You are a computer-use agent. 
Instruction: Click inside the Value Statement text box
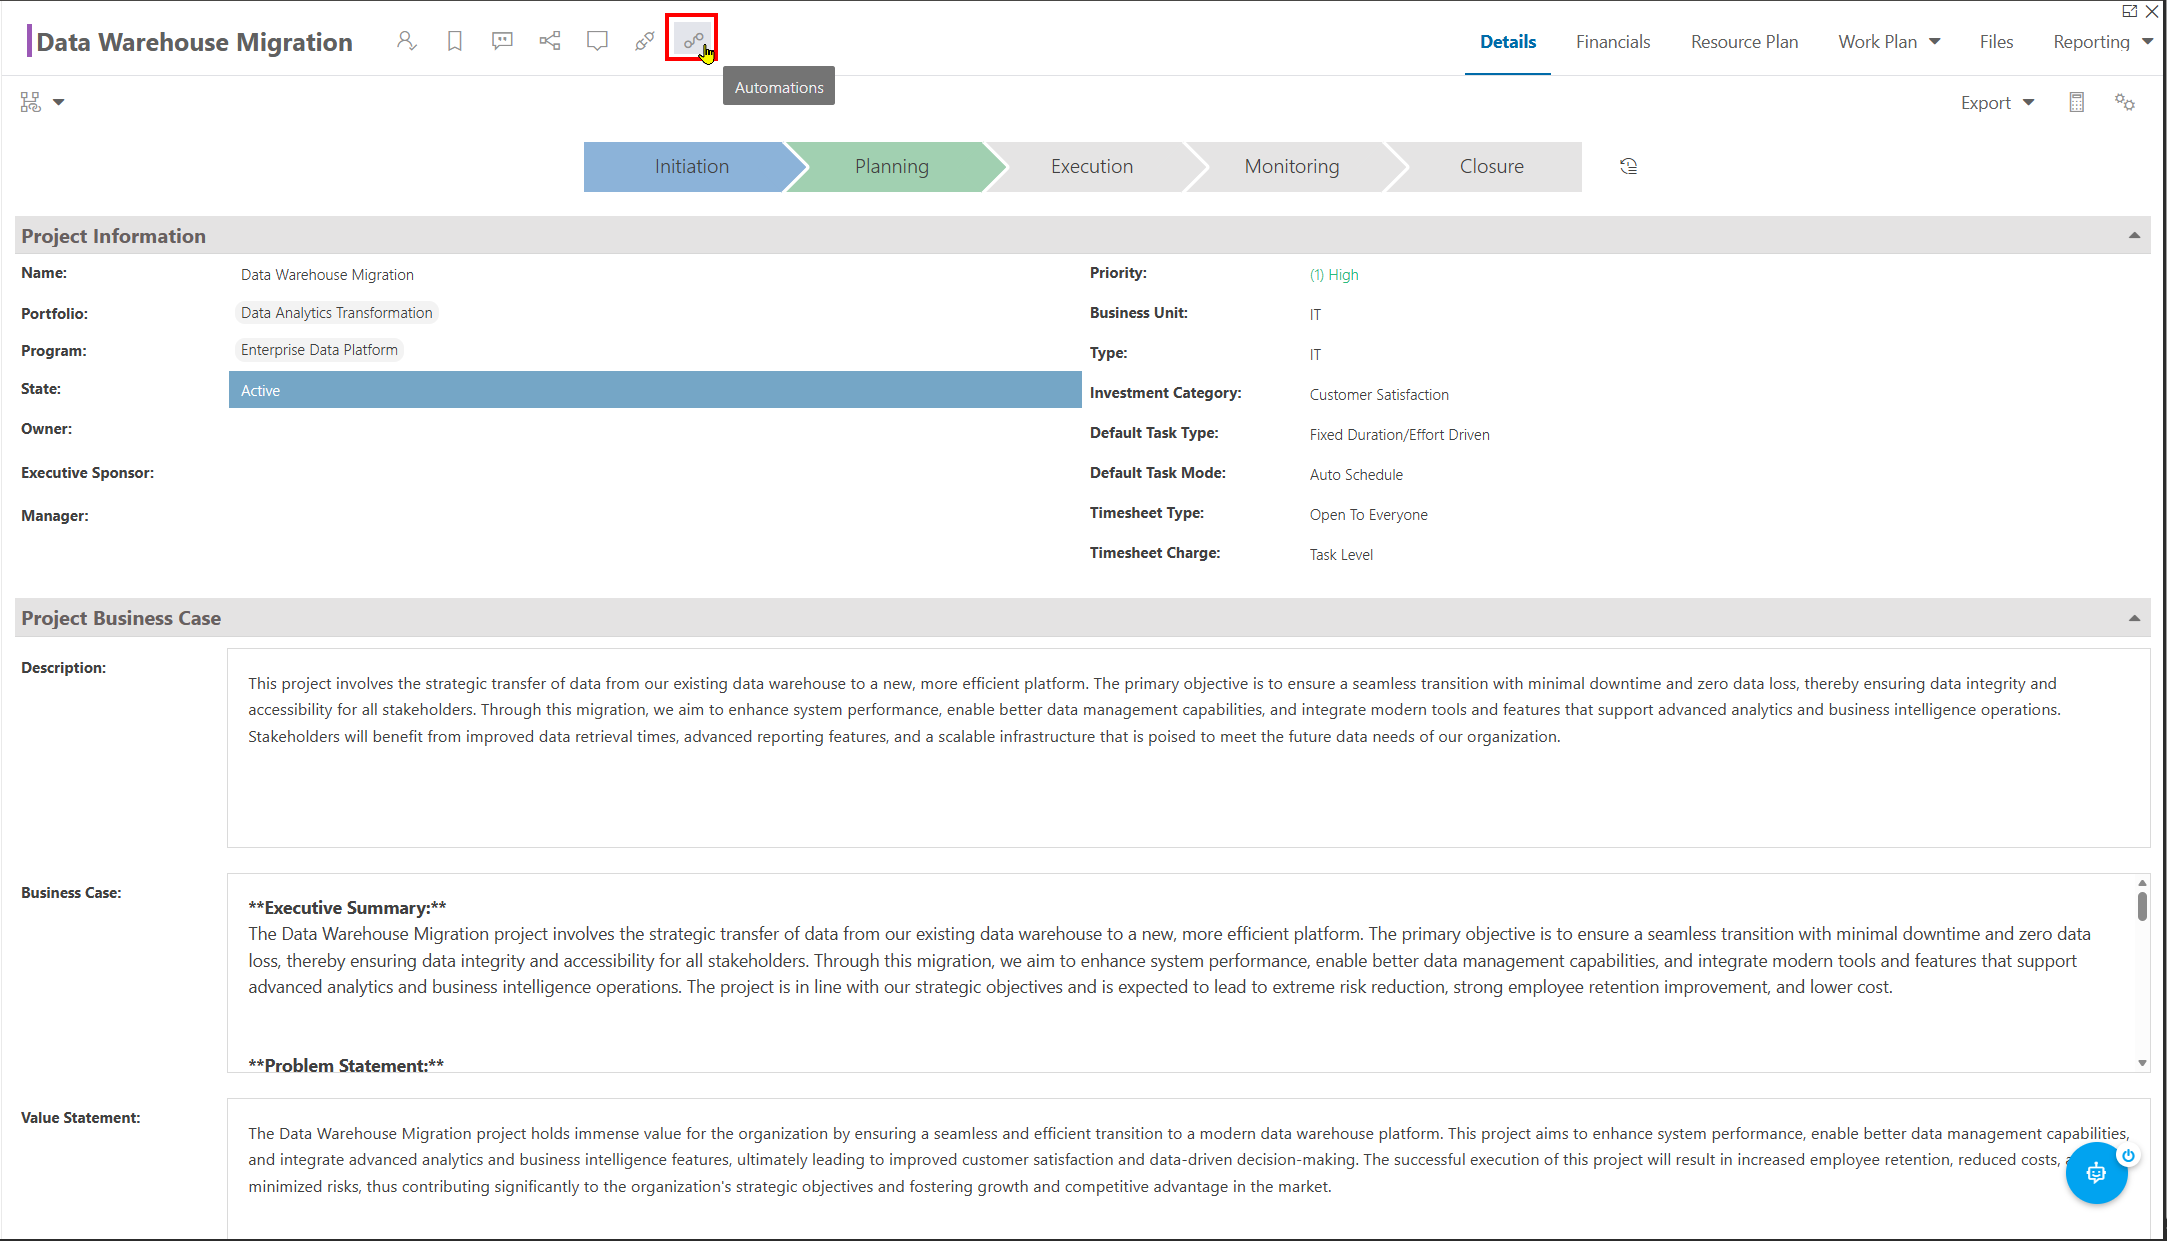pos(1188,1169)
